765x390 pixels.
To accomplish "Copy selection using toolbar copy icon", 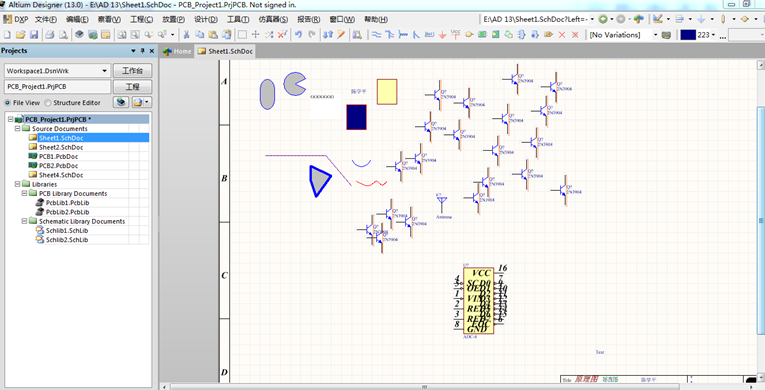I will tap(200, 35).
